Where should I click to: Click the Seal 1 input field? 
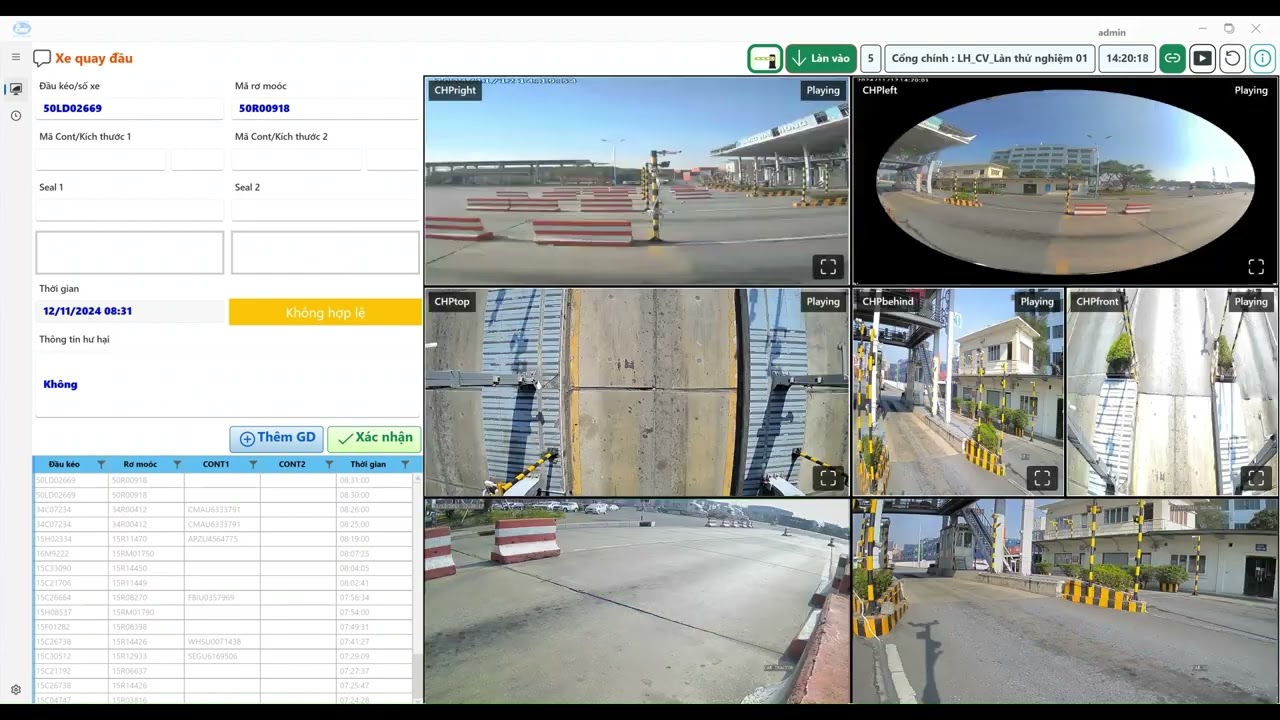pyautogui.click(x=130, y=210)
